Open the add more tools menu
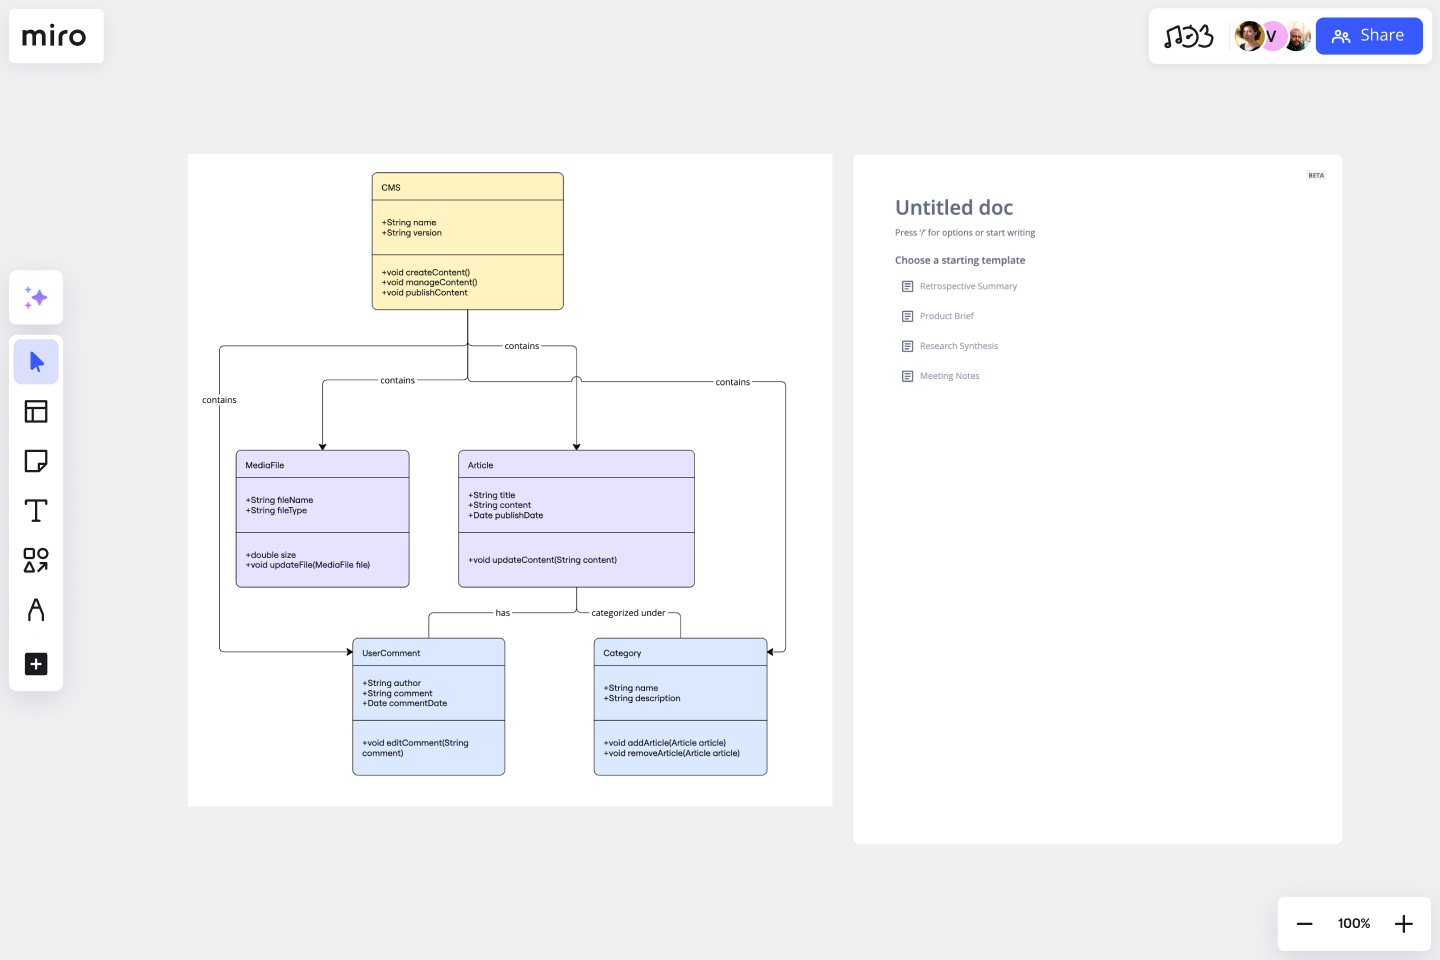This screenshot has height=960, width=1440. [x=36, y=664]
